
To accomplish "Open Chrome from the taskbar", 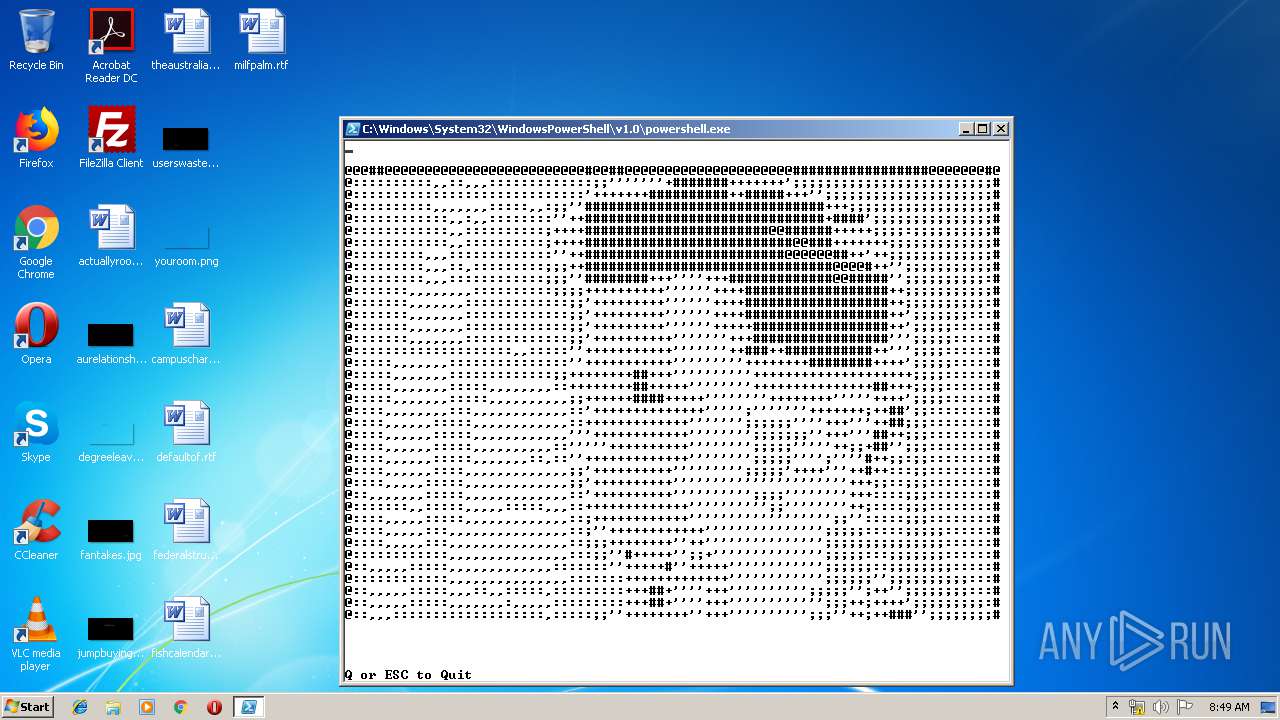I will (180, 707).
